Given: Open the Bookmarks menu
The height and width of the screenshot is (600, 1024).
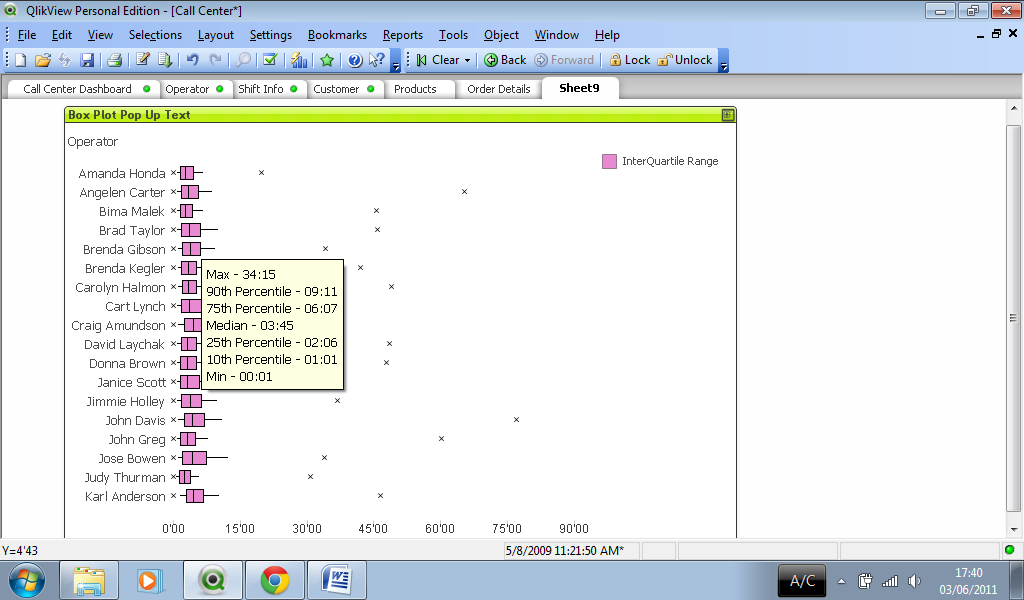Looking at the screenshot, I should pos(337,35).
